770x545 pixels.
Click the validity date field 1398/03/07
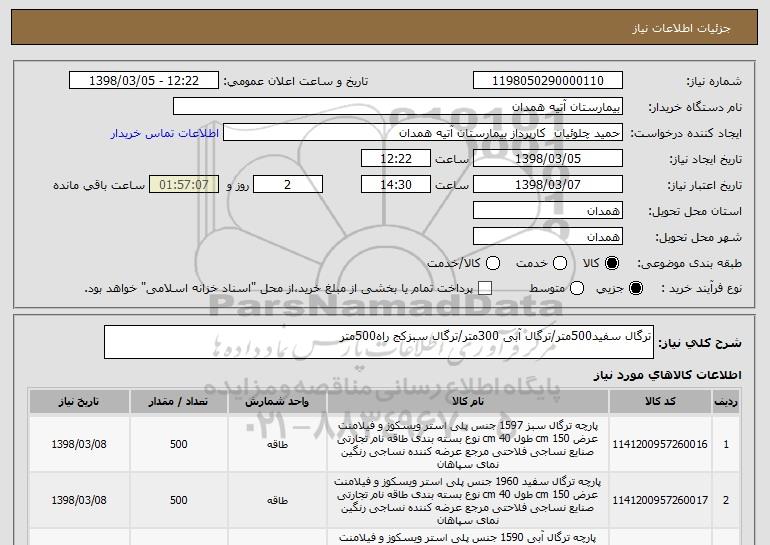[x=548, y=185]
